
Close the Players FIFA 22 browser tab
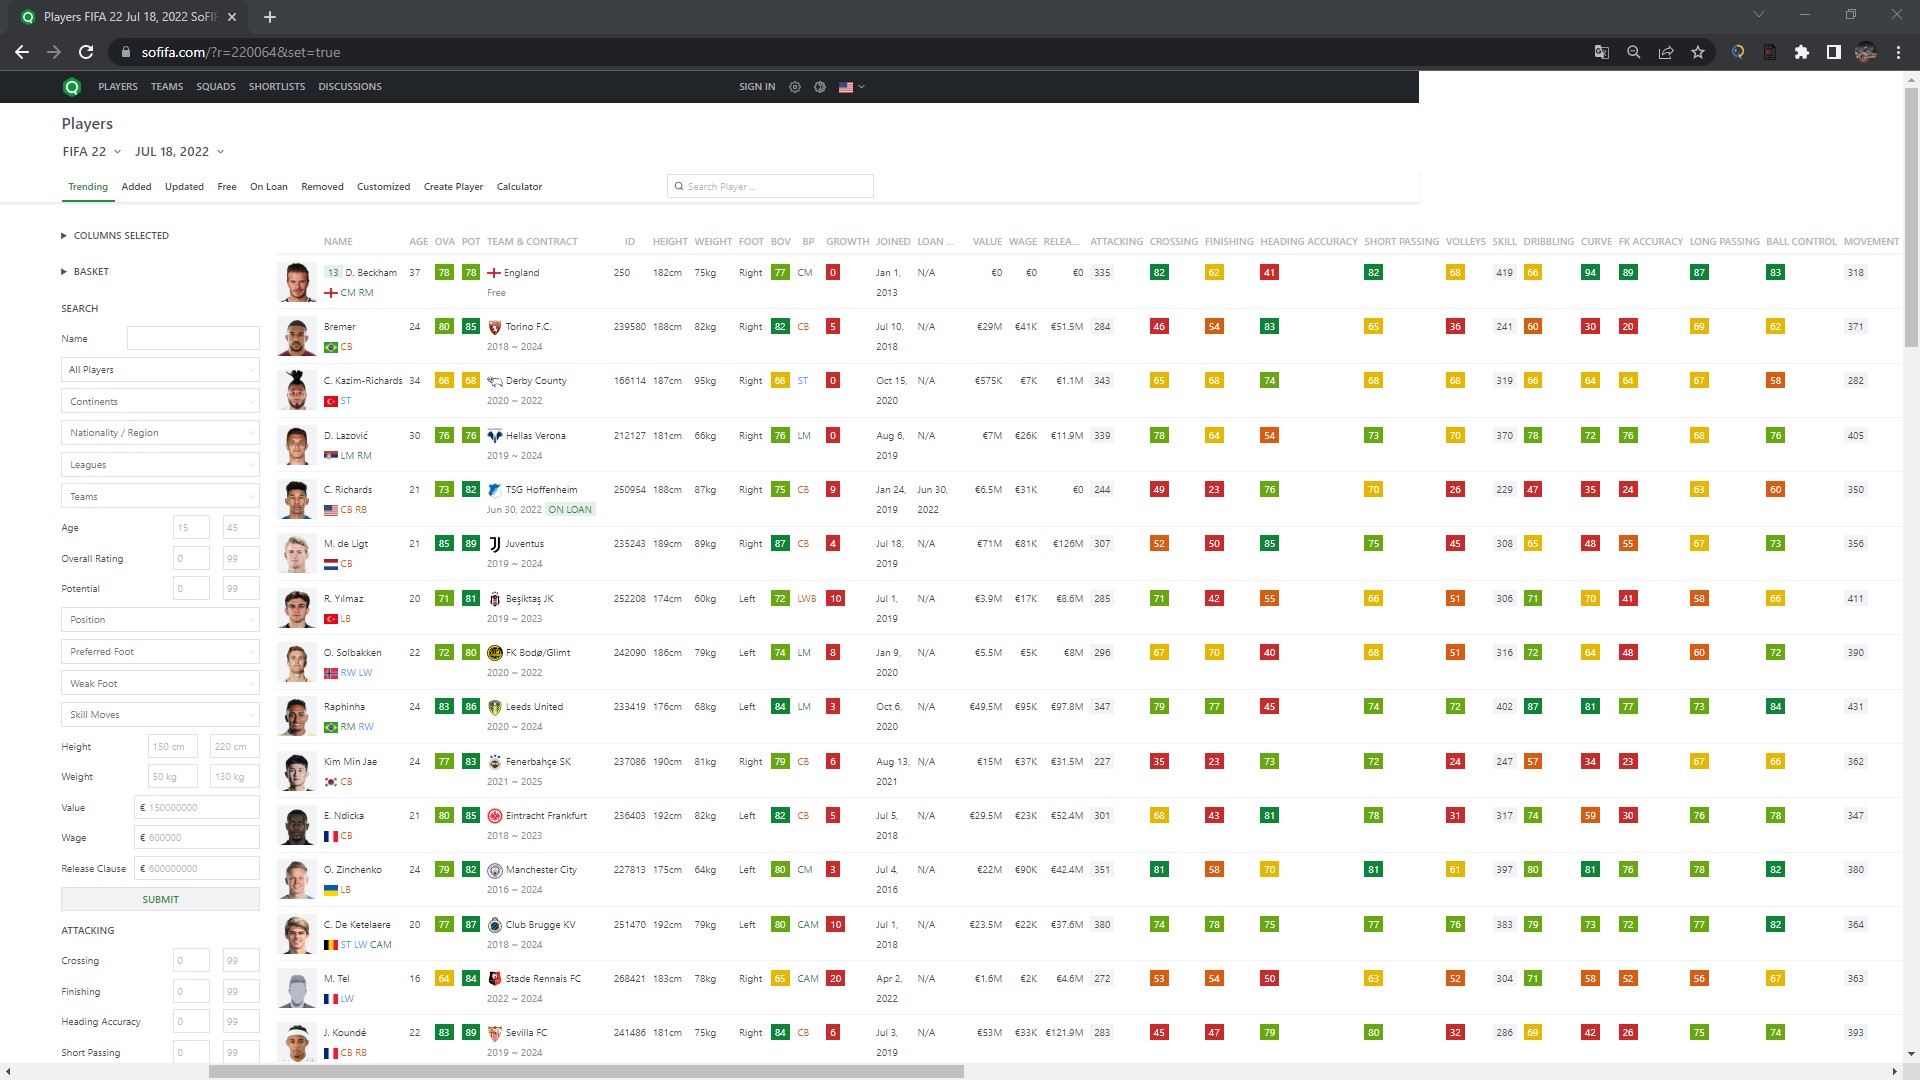(232, 17)
